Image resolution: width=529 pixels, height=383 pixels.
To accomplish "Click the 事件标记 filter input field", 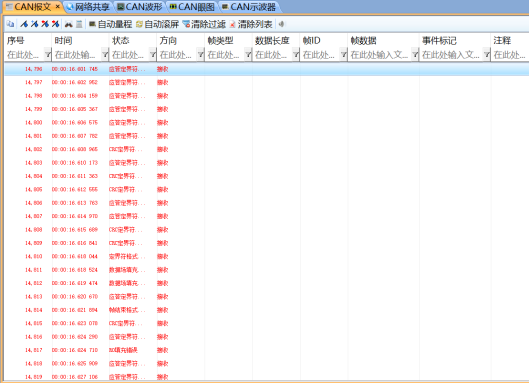I will 451,55.
